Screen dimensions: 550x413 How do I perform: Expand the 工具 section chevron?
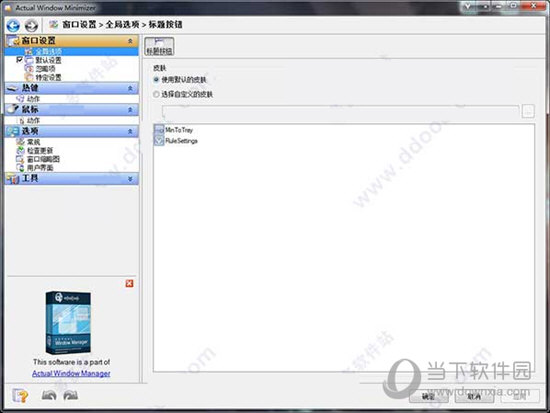coord(130,179)
